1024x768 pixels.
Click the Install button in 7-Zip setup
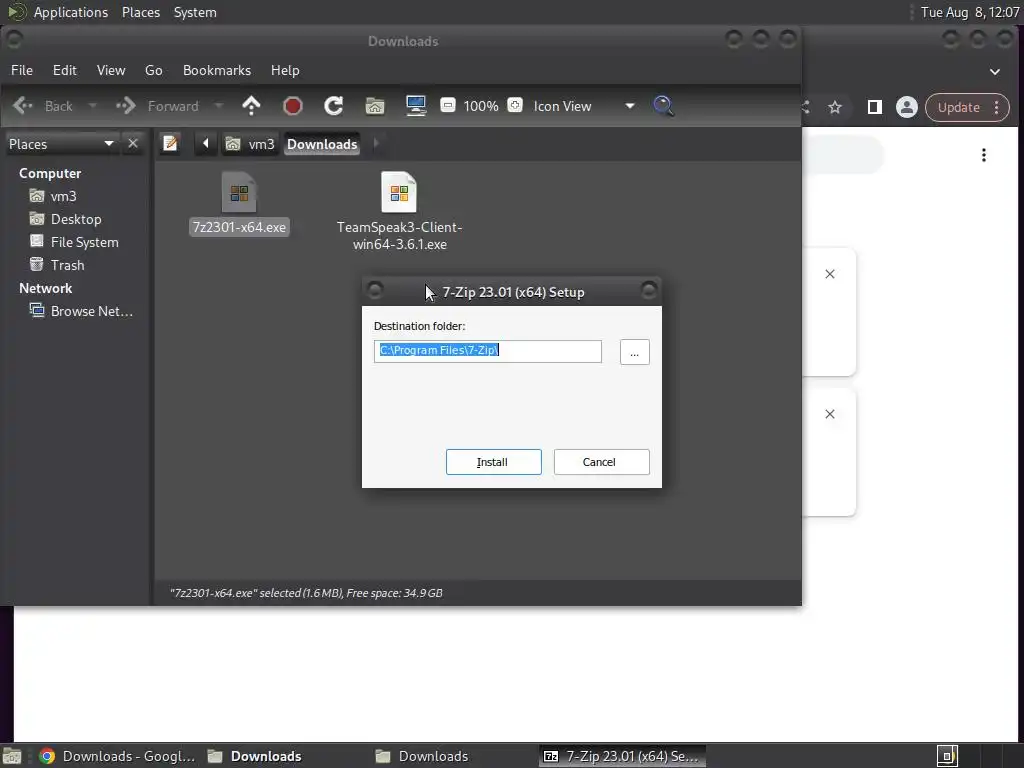493,462
